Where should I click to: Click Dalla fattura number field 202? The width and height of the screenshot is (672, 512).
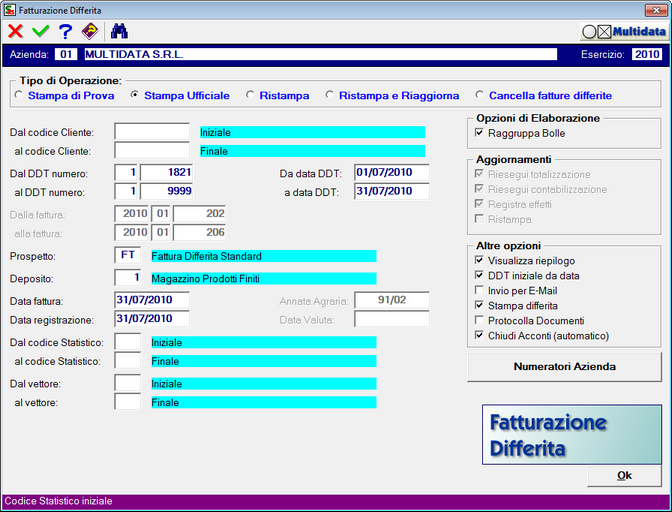199,214
